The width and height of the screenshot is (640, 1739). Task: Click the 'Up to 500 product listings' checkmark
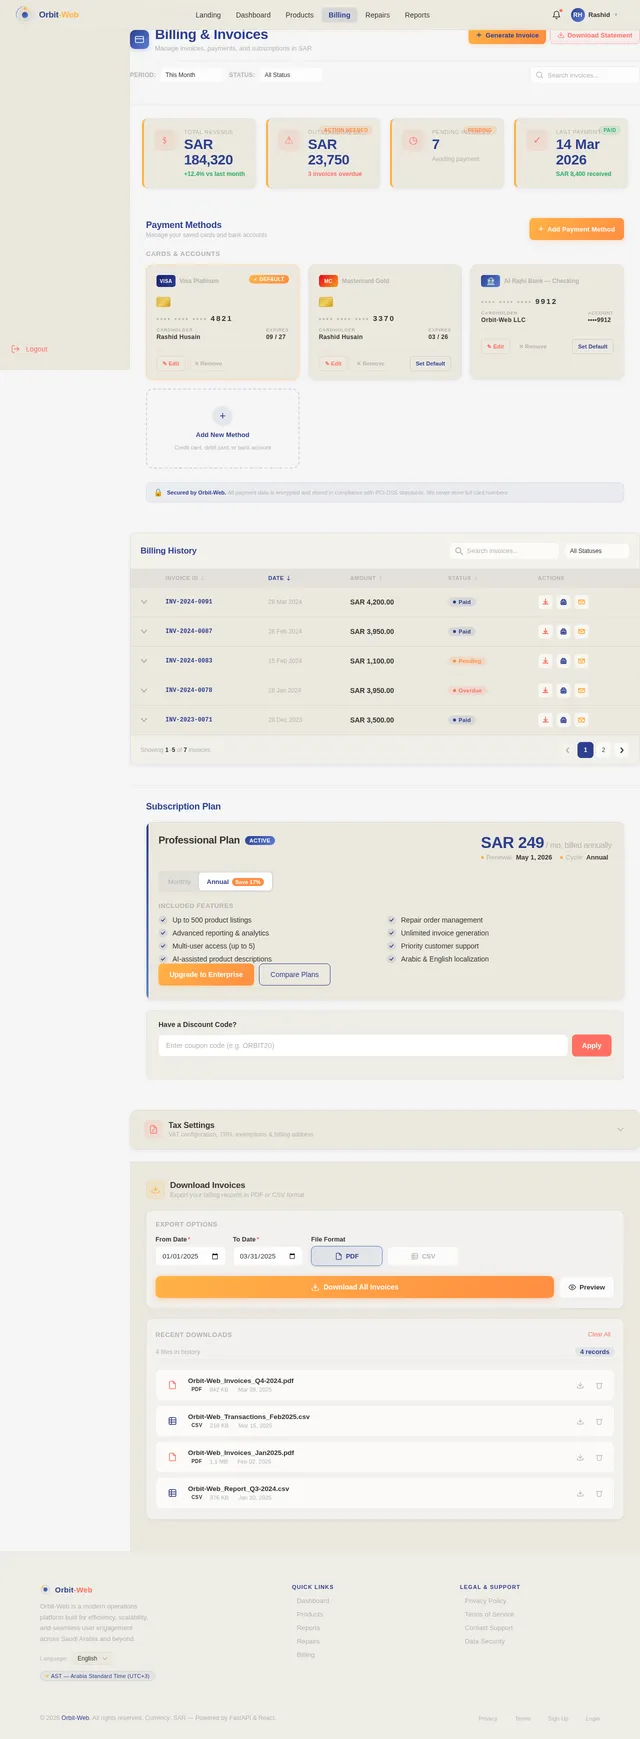(163, 920)
